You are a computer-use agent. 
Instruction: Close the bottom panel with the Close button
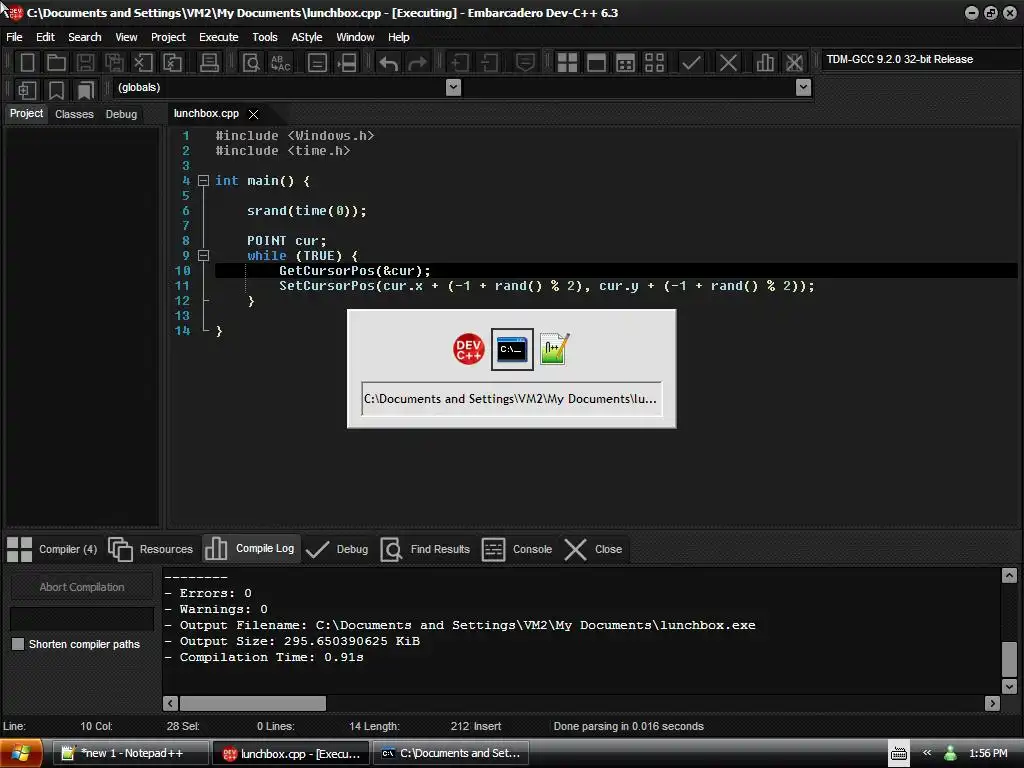click(x=593, y=549)
